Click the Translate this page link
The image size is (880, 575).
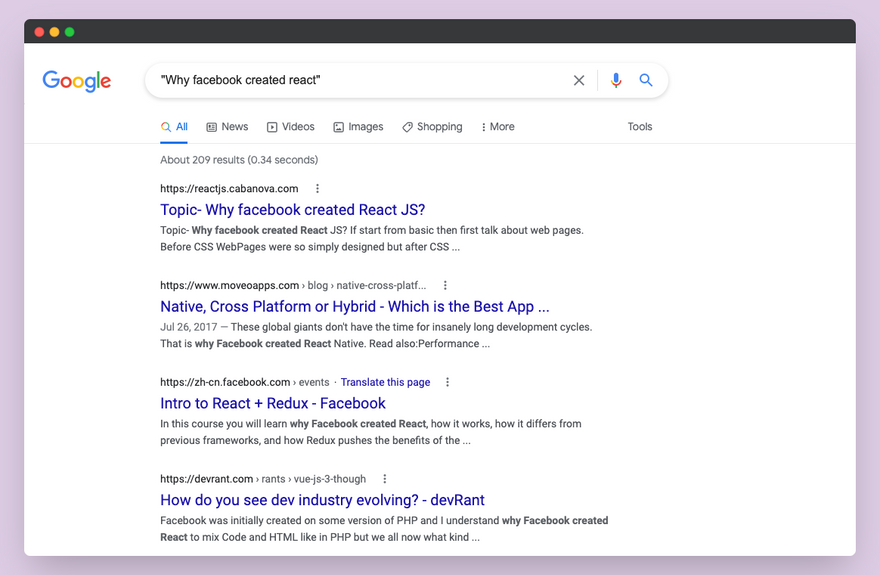click(385, 382)
